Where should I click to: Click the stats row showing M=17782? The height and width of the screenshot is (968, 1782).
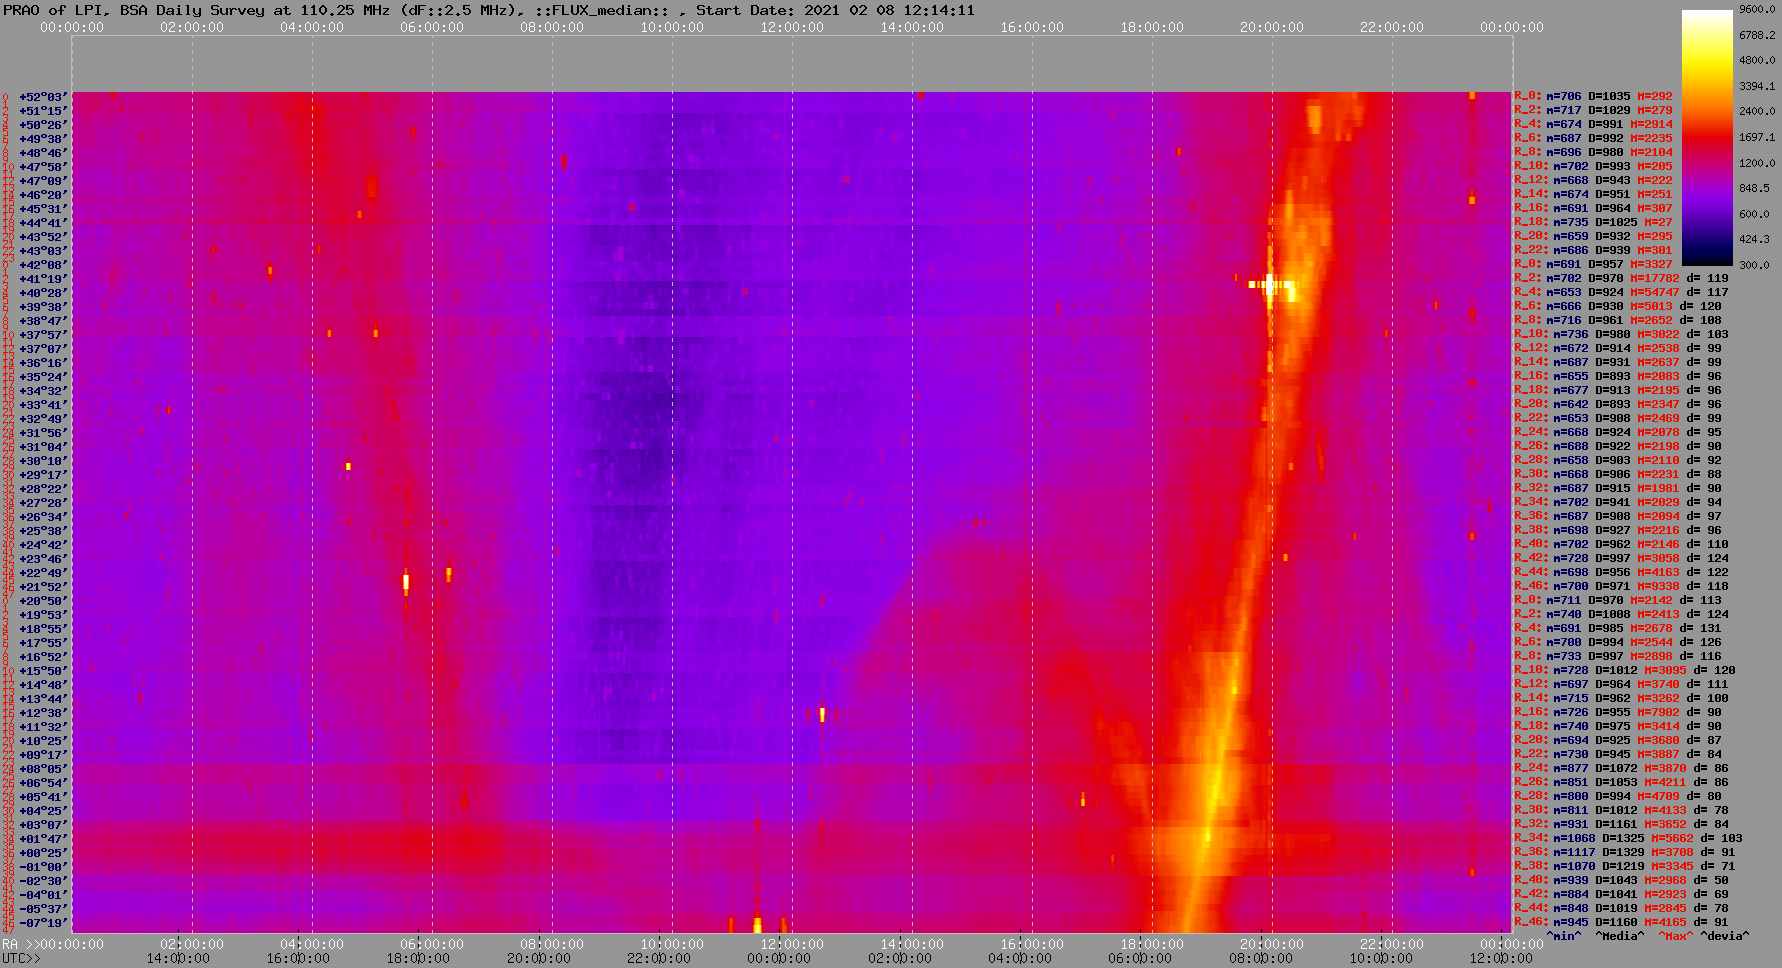click(x=1621, y=279)
